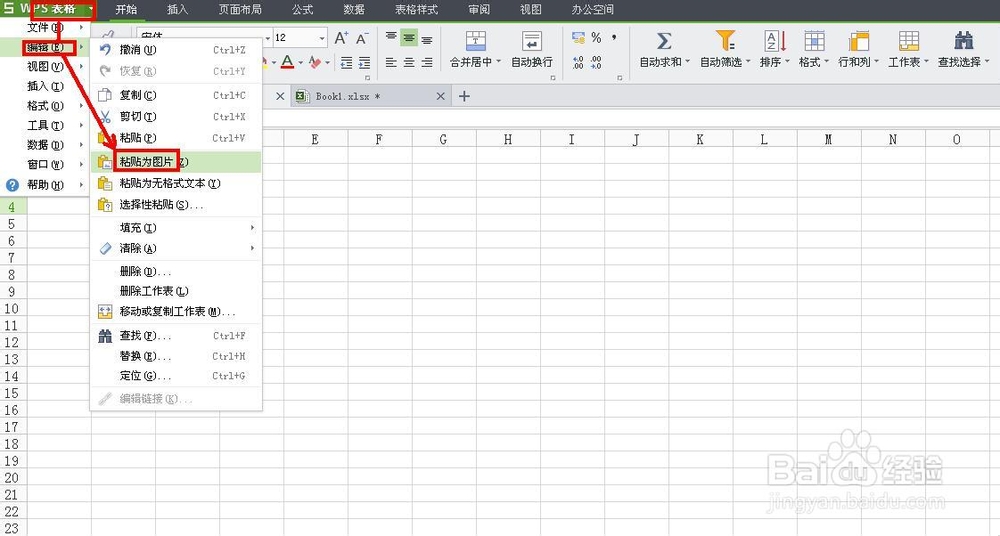Click the Find and Select binoculars icon
The width and height of the screenshot is (1000, 536).
click(964, 41)
